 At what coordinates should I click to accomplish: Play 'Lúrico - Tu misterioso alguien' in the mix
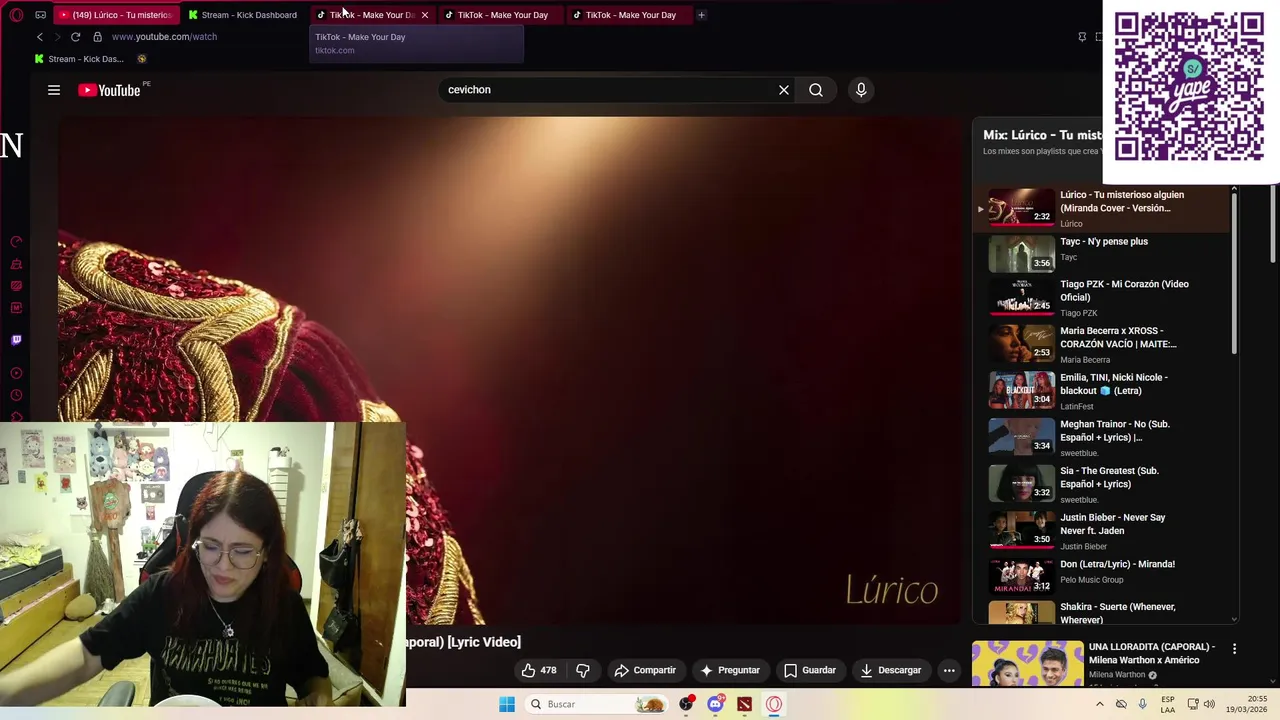(1101, 208)
